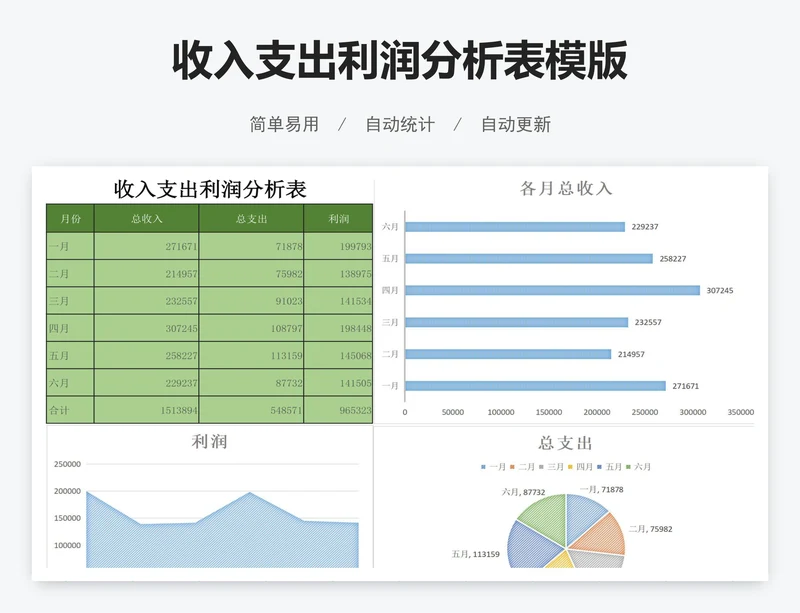Select profit cell 138975
This screenshot has height=613, width=800.
[x=338, y=274]
